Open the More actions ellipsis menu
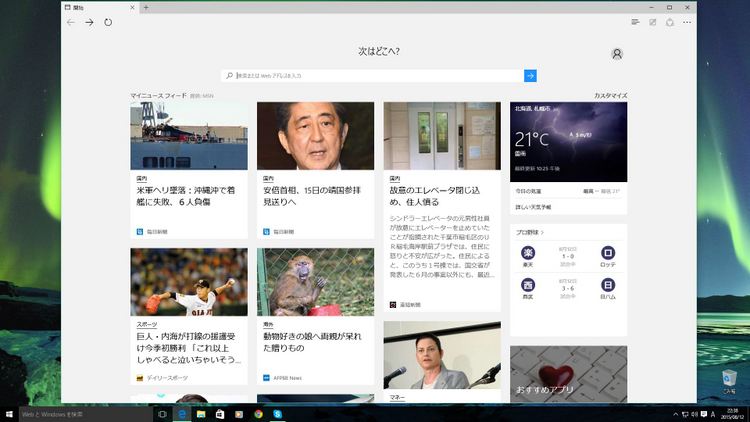The height and width of the screenshot is (422, 750). tap(687, 22)
